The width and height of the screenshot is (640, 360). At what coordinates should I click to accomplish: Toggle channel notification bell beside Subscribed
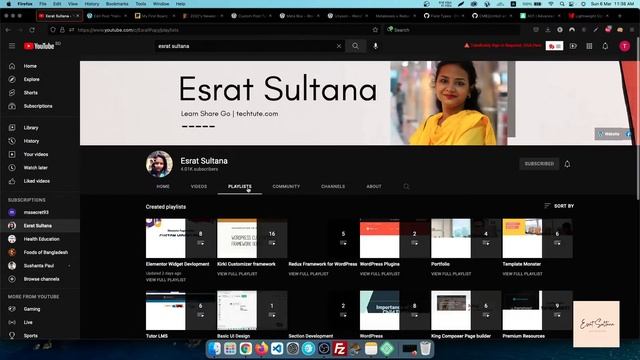(567, 164)
